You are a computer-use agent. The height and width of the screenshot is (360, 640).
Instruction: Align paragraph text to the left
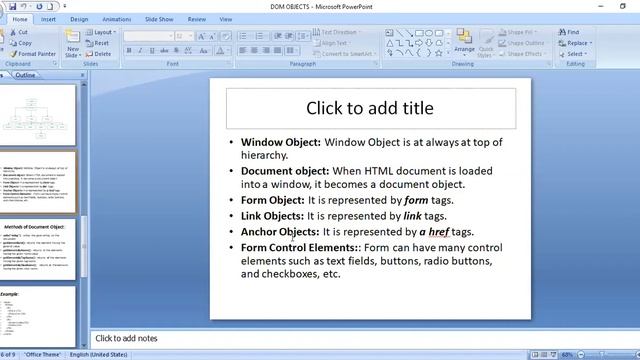243,50
